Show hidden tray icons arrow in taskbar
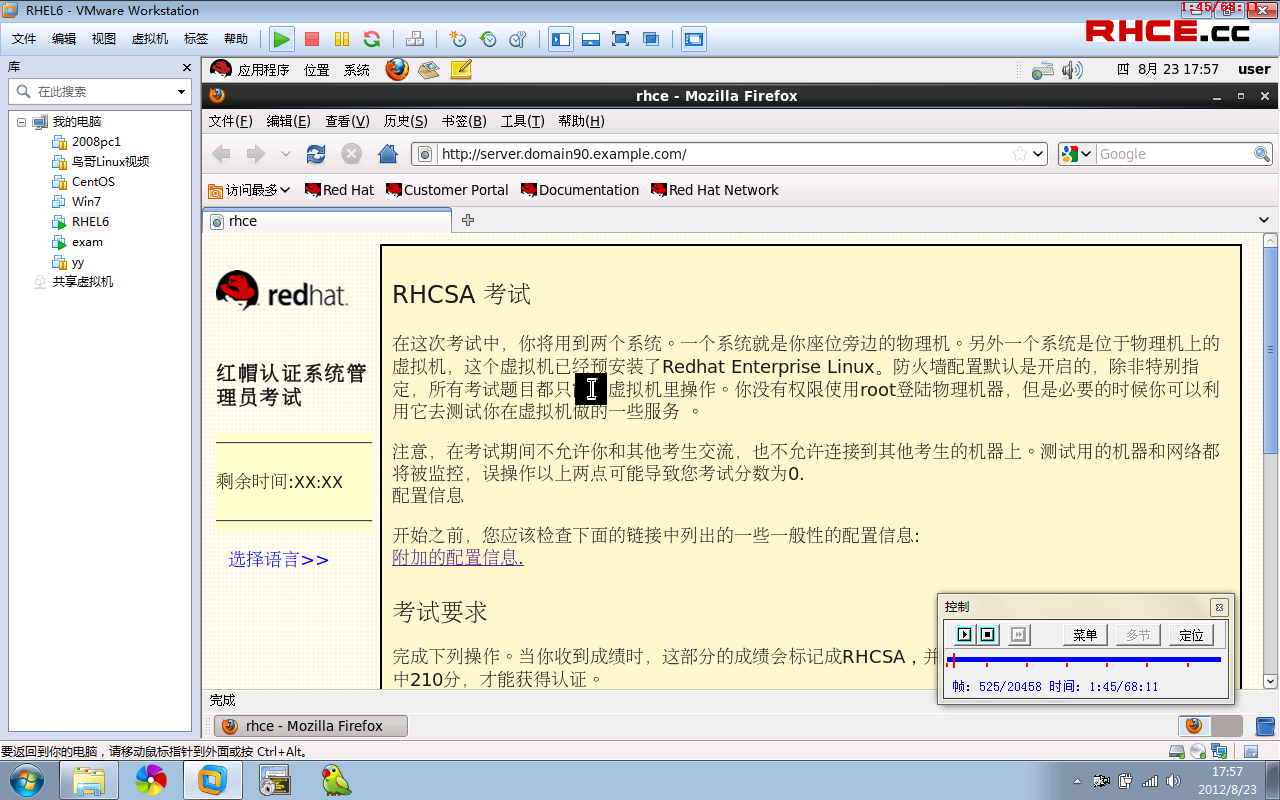 tap(1077, 781)
